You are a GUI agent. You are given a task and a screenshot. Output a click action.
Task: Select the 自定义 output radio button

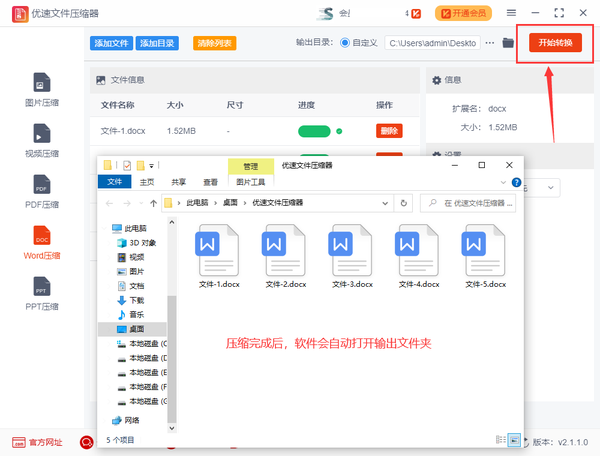(346, 43)
